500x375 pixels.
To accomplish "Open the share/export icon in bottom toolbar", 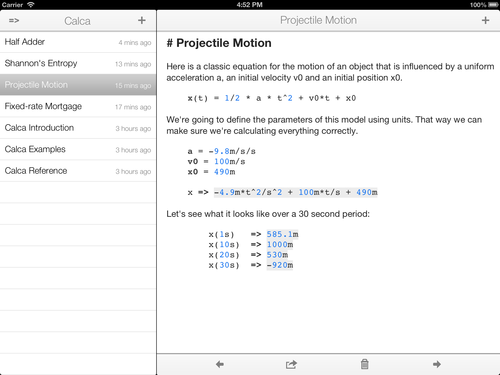I will coord(291,364).
